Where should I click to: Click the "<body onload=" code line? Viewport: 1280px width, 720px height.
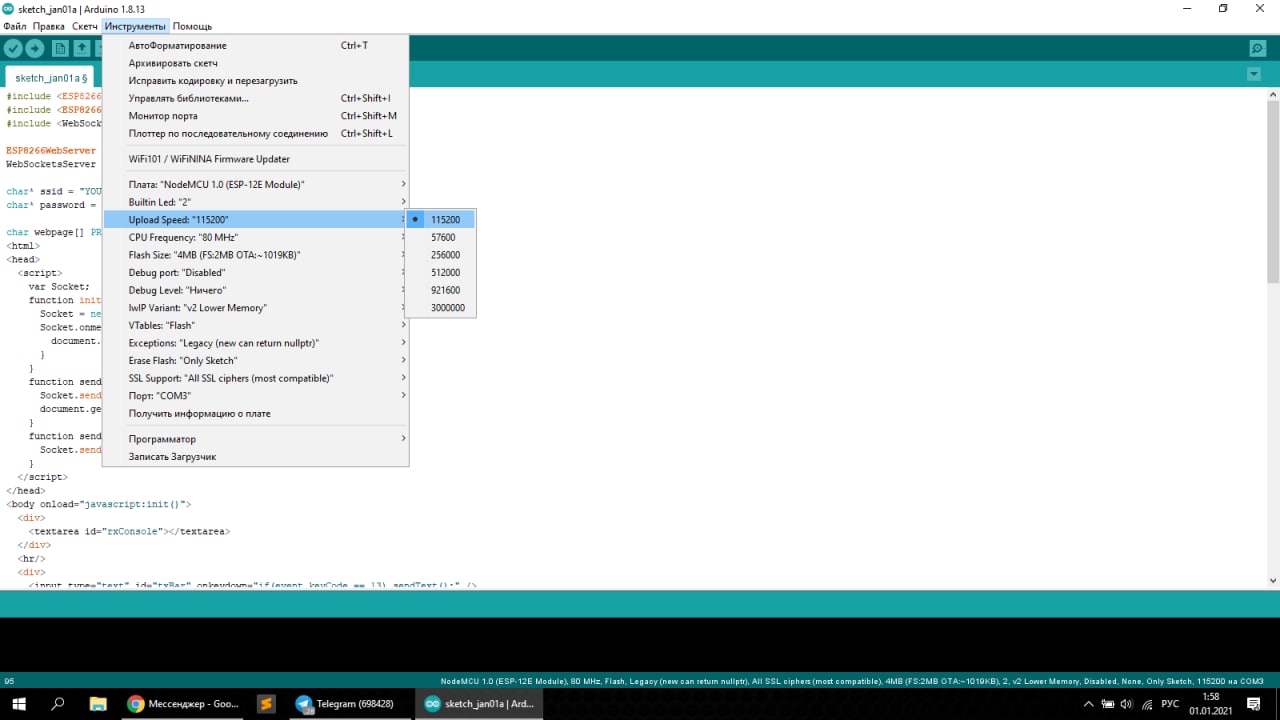pyautogui.click(x=98, y=504)
